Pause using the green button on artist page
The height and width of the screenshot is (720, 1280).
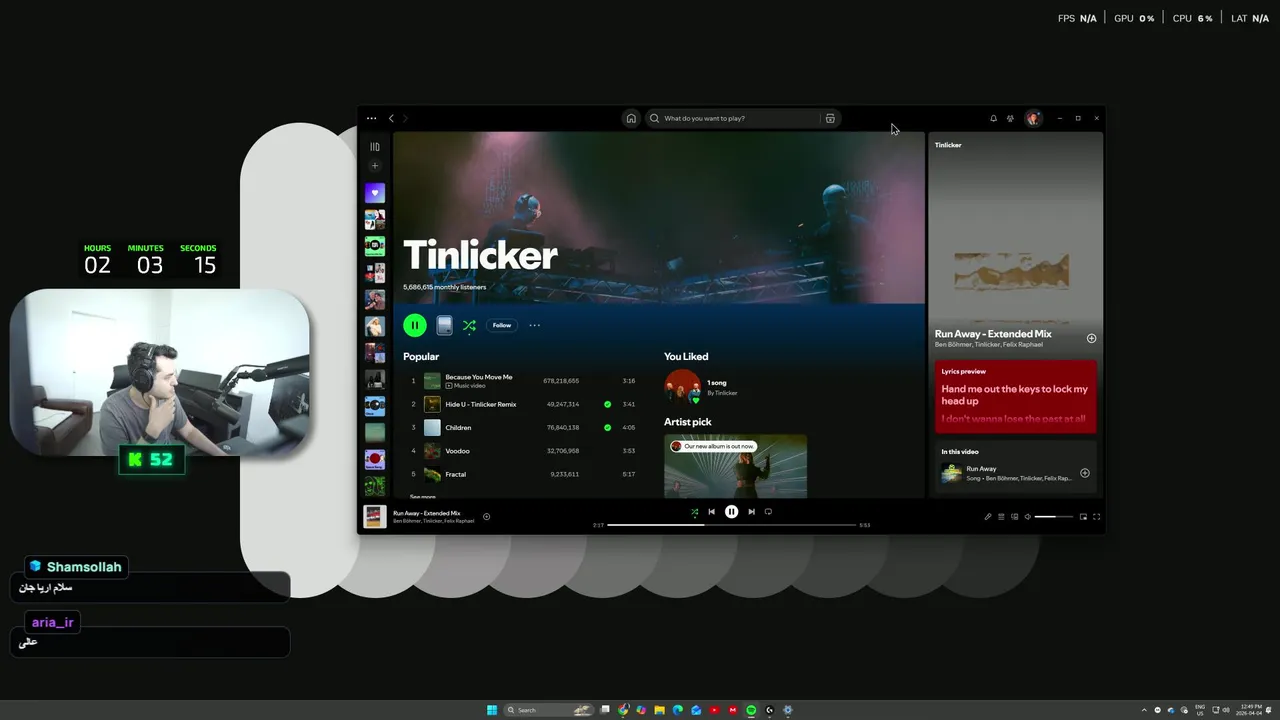coord(415,325)
